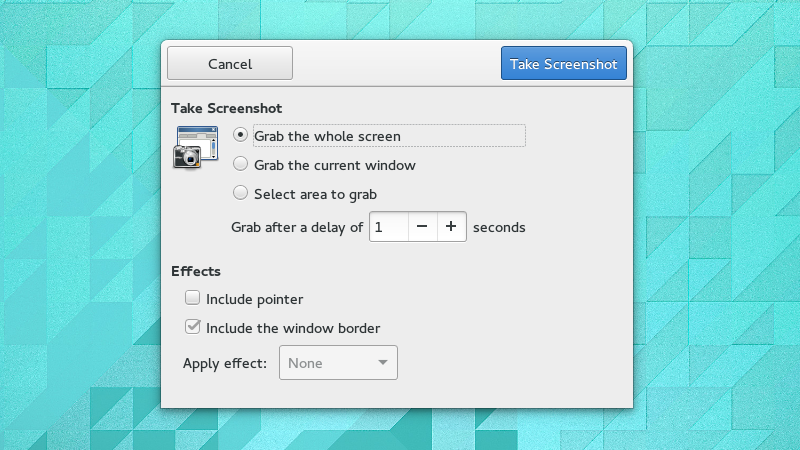Open the Apply effect dropdown arrow
This screenshot has height=450, width=800.
383,363
